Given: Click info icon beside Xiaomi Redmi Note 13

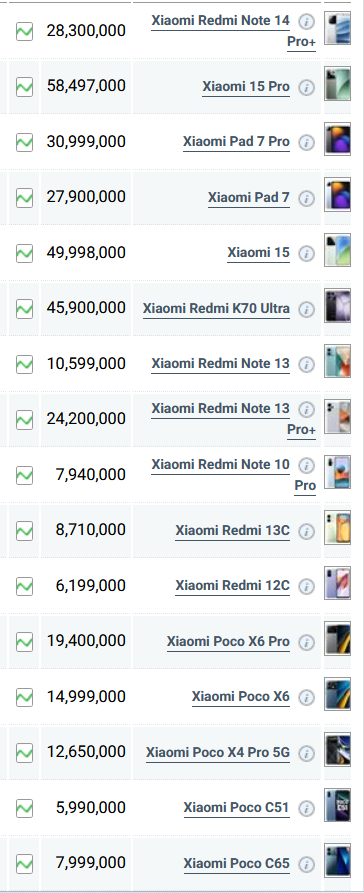Looking at the screenshot, I should [306, 364].
